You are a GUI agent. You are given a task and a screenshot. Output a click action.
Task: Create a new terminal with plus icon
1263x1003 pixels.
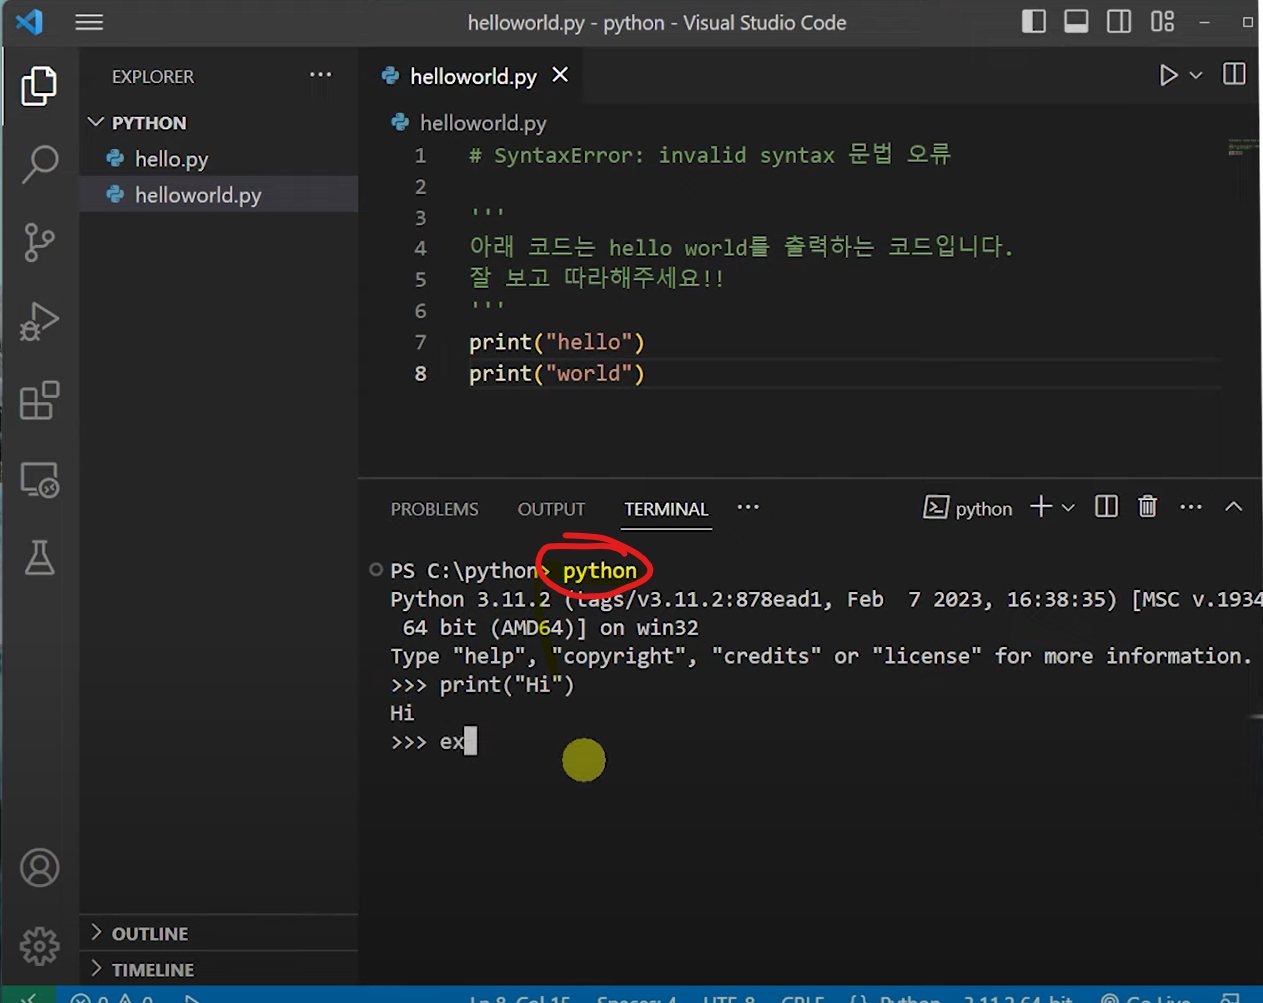1041,507
